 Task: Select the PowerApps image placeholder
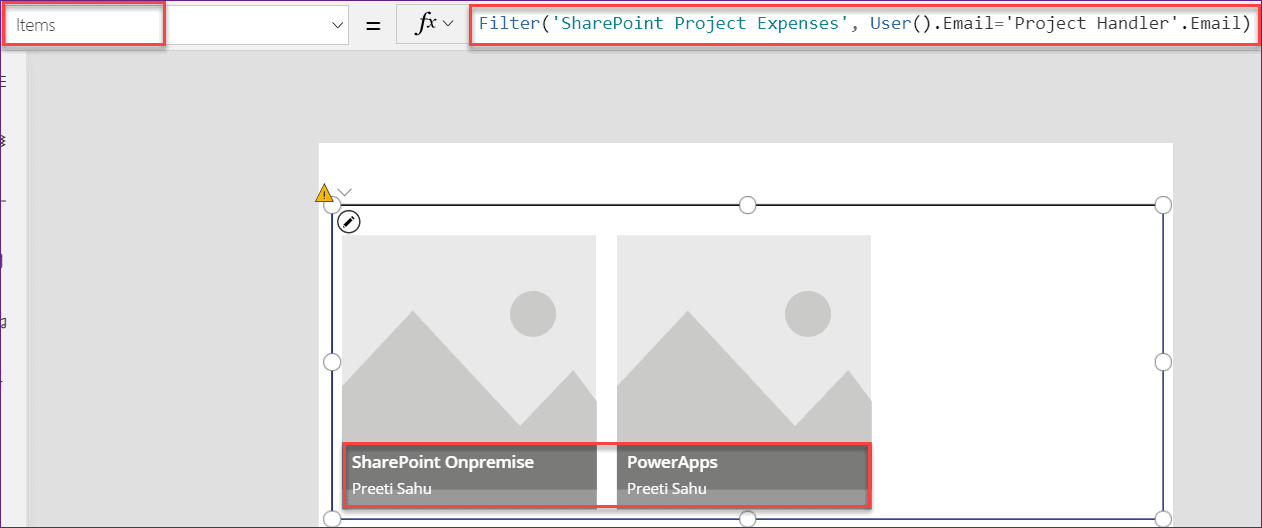tap(744, 340)
